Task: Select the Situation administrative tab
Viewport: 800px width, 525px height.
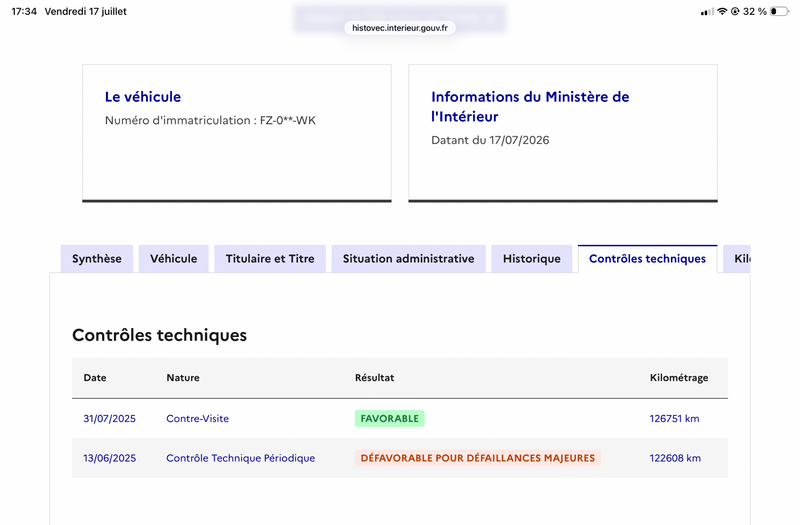Action: tap(409, 259)
